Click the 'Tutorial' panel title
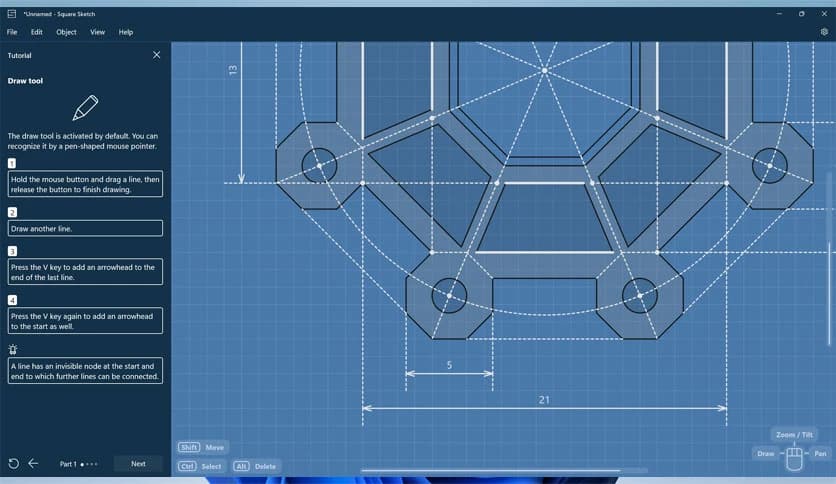The width and height of the screenshot is (836, 484). pyautogui.click(x=19, y=55)
